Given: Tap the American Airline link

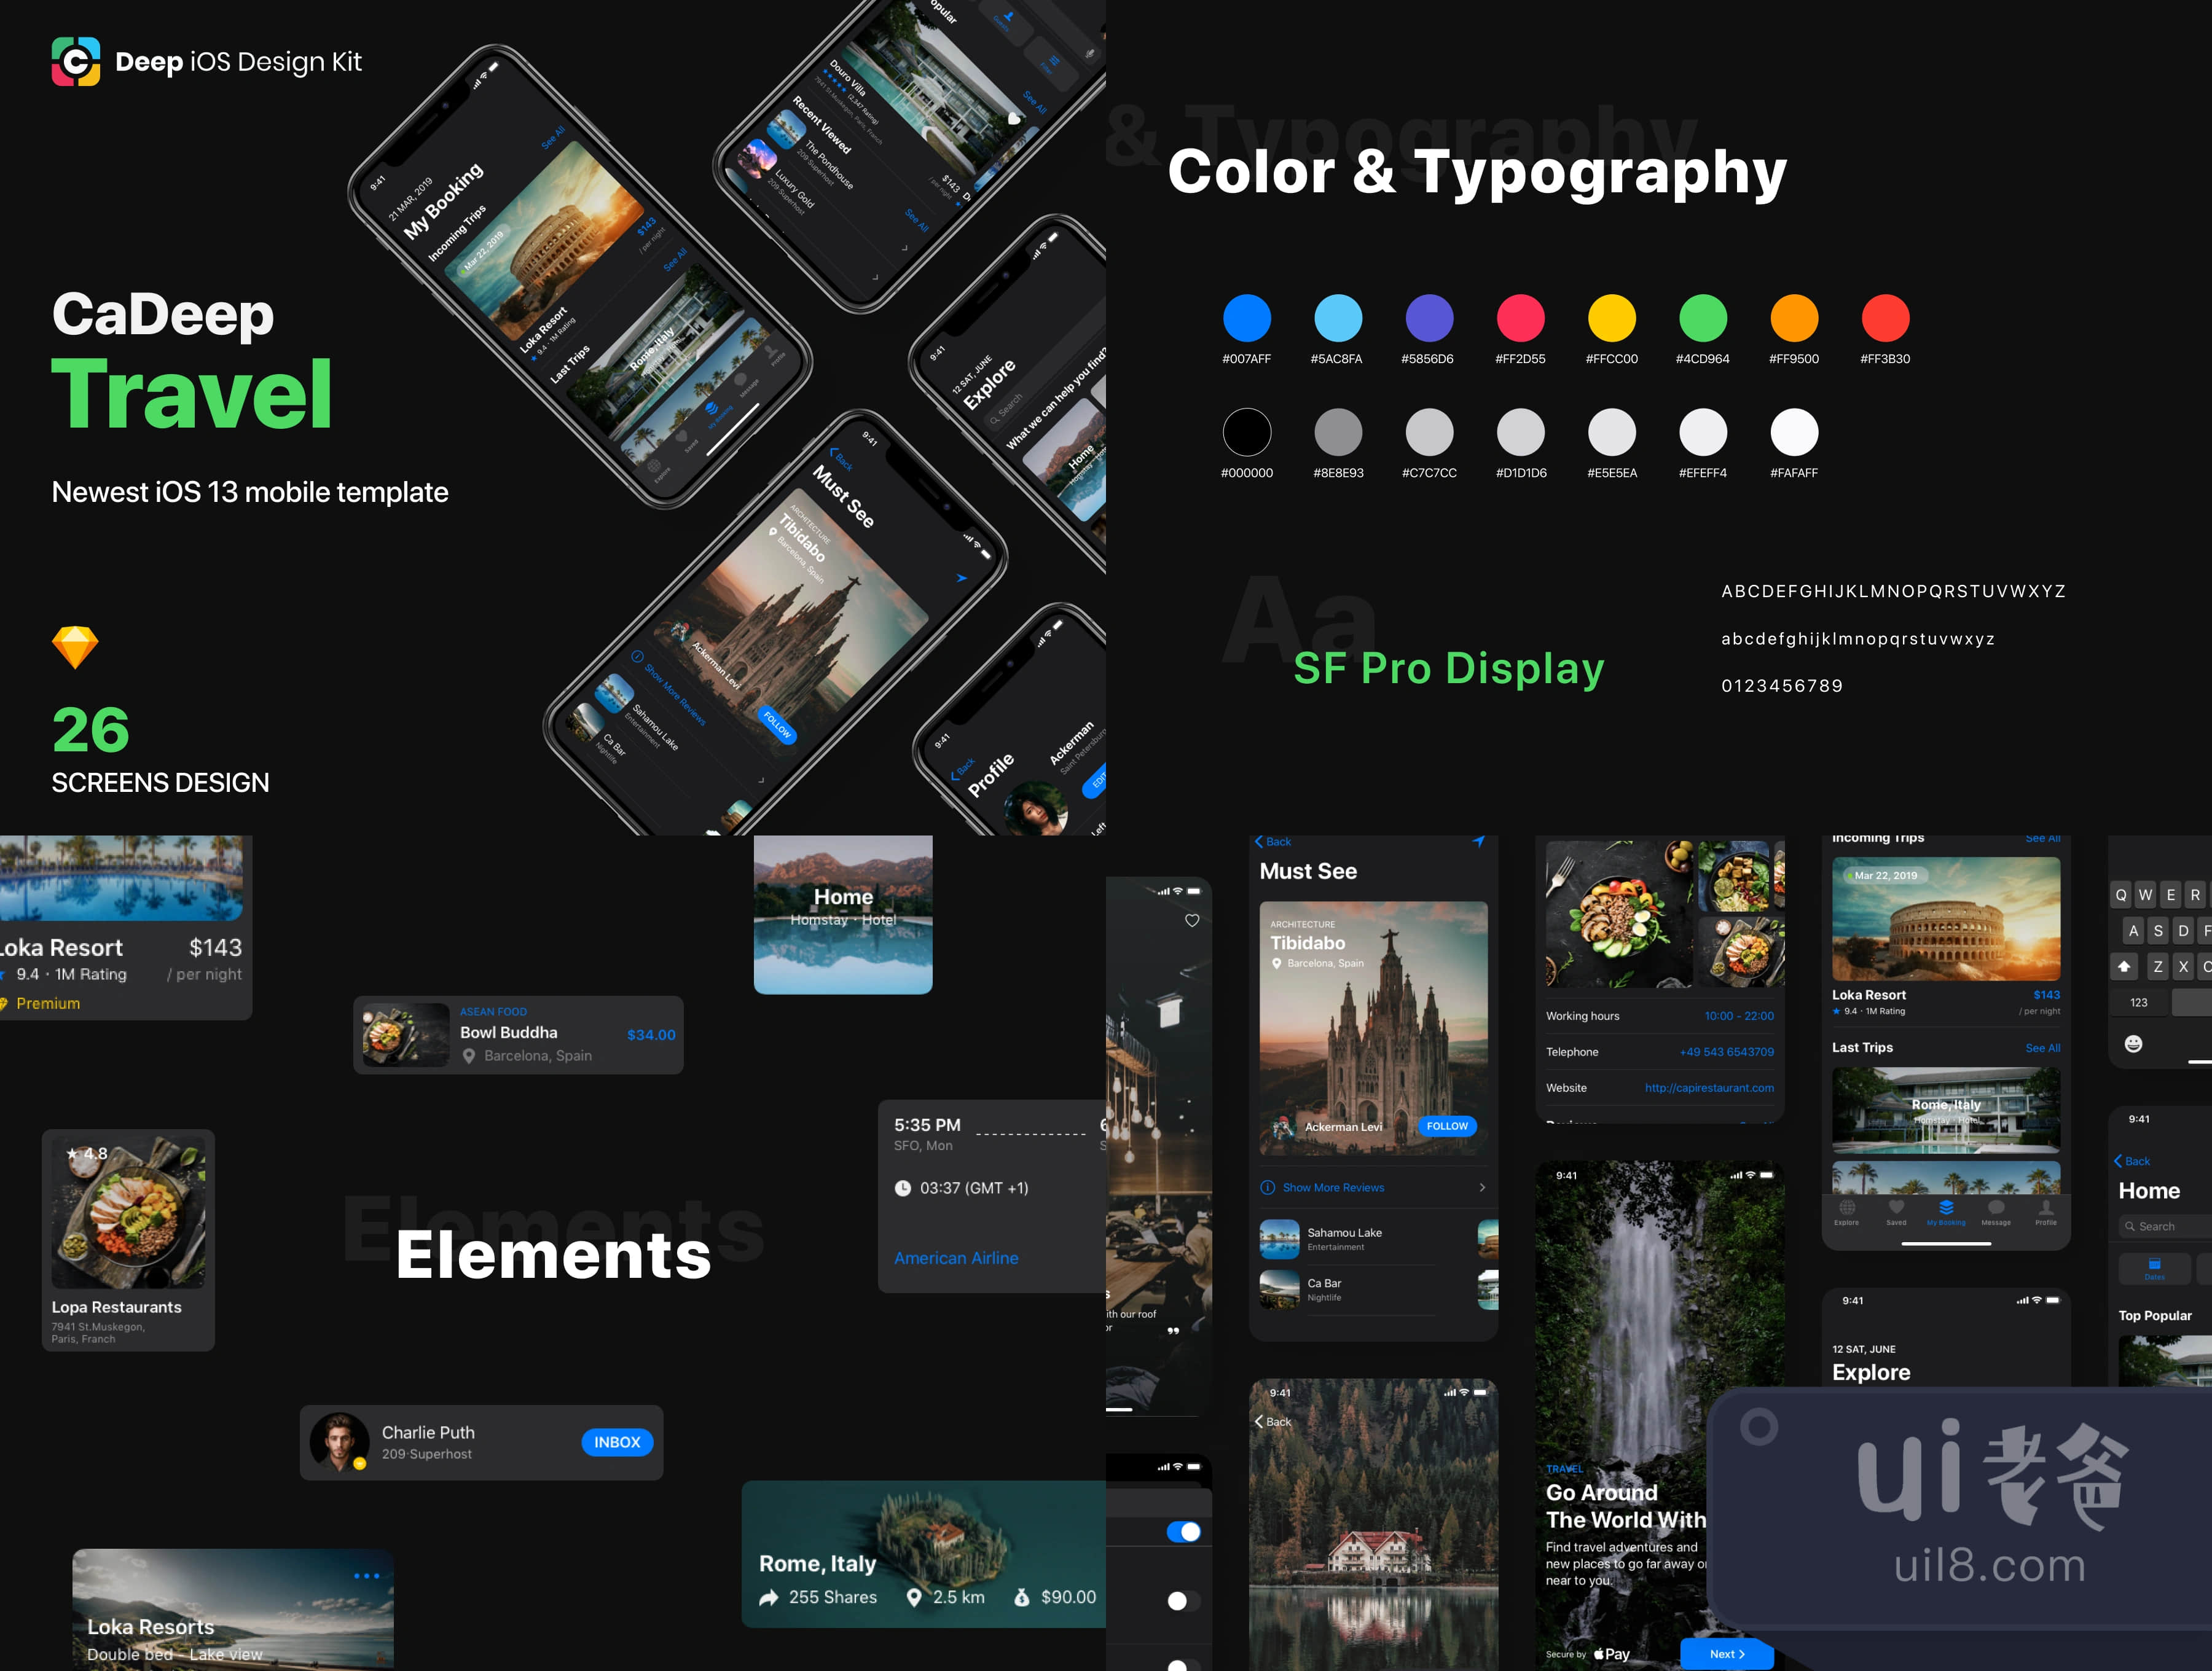Looking at the screenshot, I should 956,1258.
